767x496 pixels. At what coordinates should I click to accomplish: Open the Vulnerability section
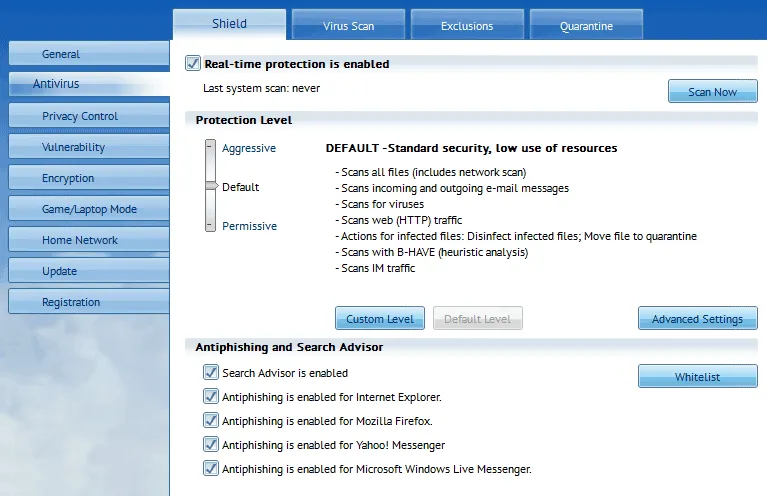89,147
